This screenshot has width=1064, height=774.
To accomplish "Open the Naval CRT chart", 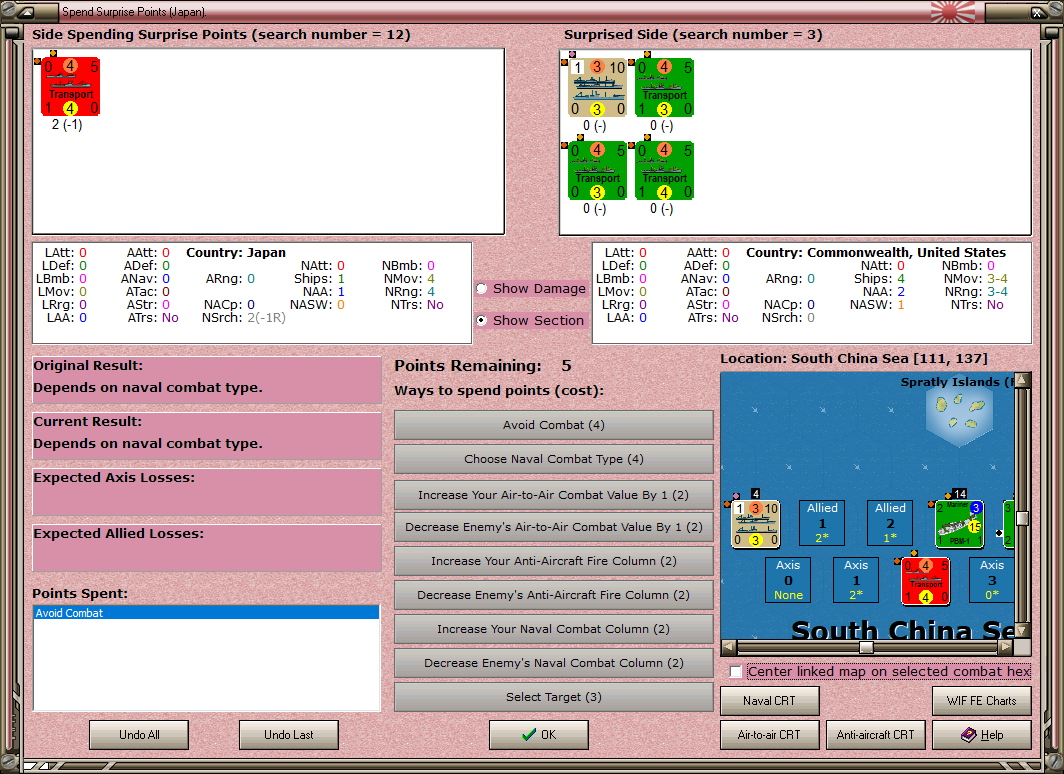I will coord(770,701).
